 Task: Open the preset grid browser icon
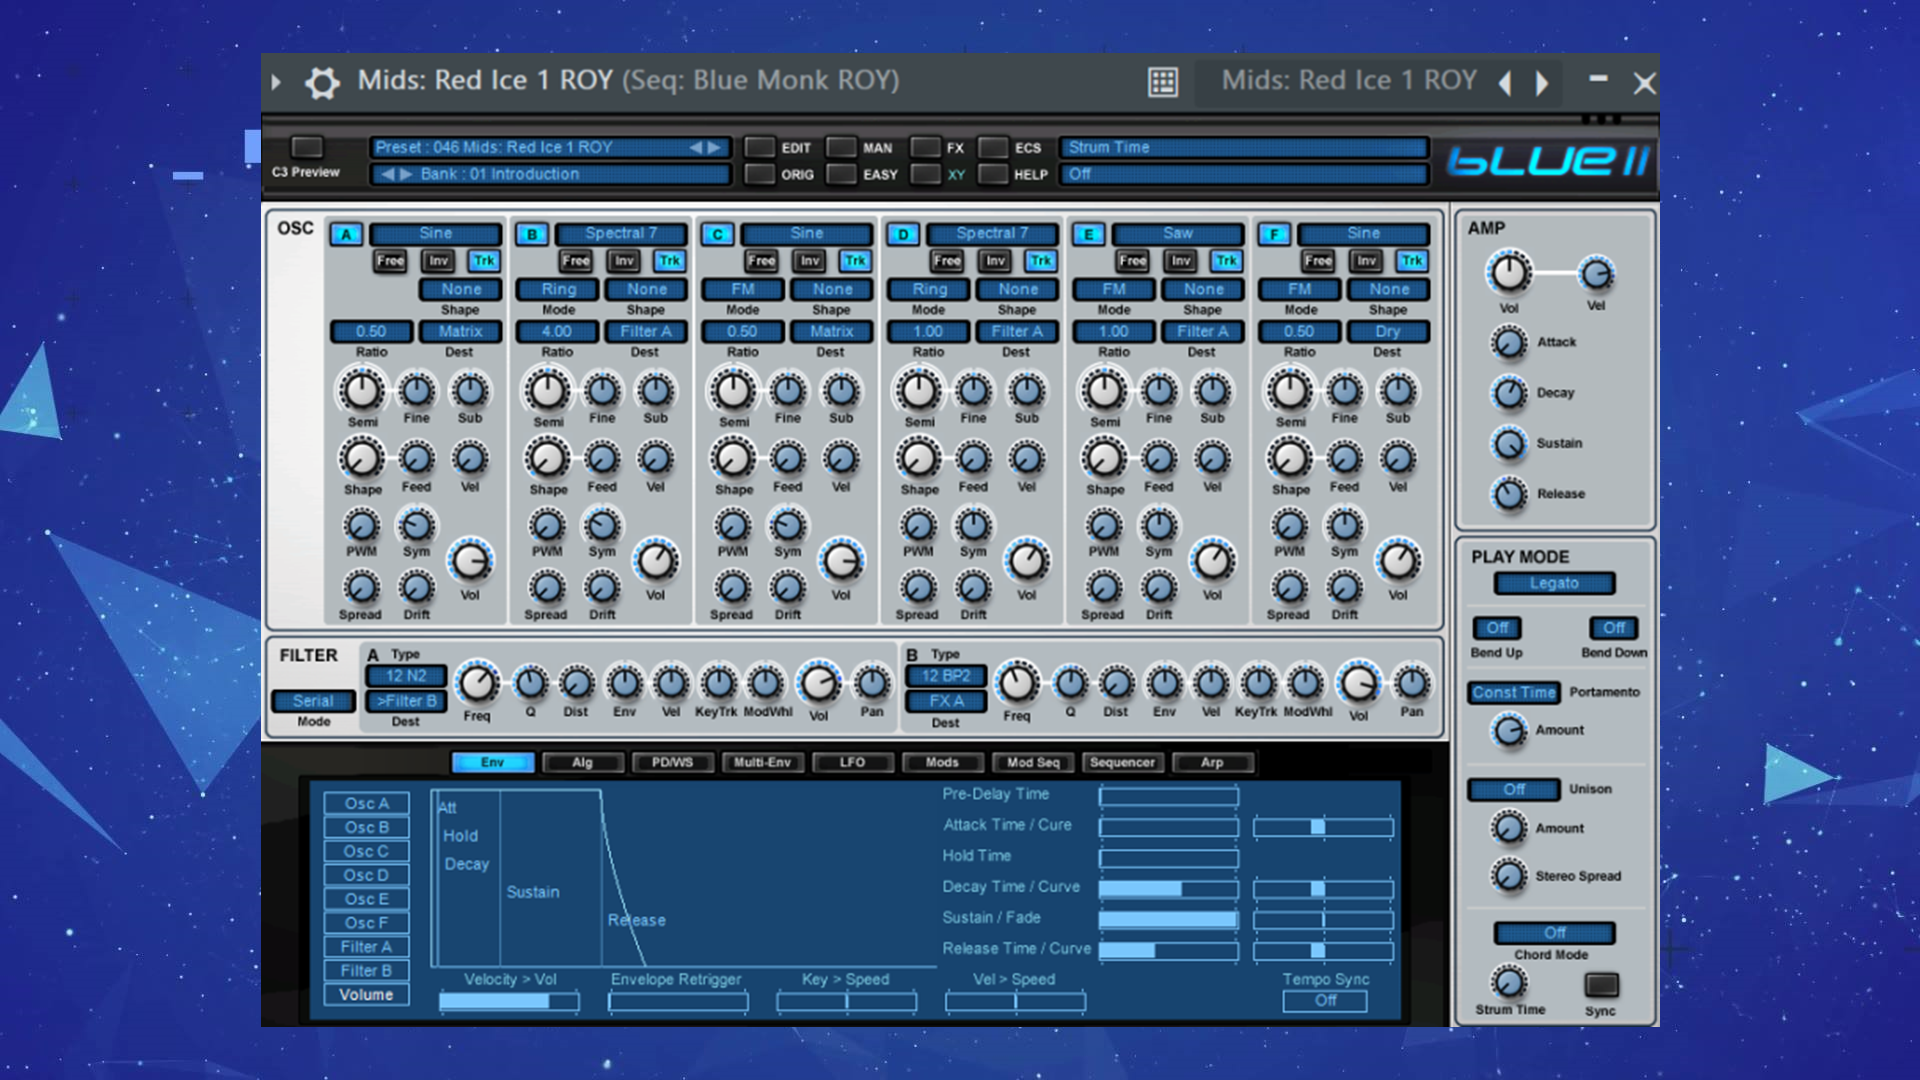(x=1163, y=82)
